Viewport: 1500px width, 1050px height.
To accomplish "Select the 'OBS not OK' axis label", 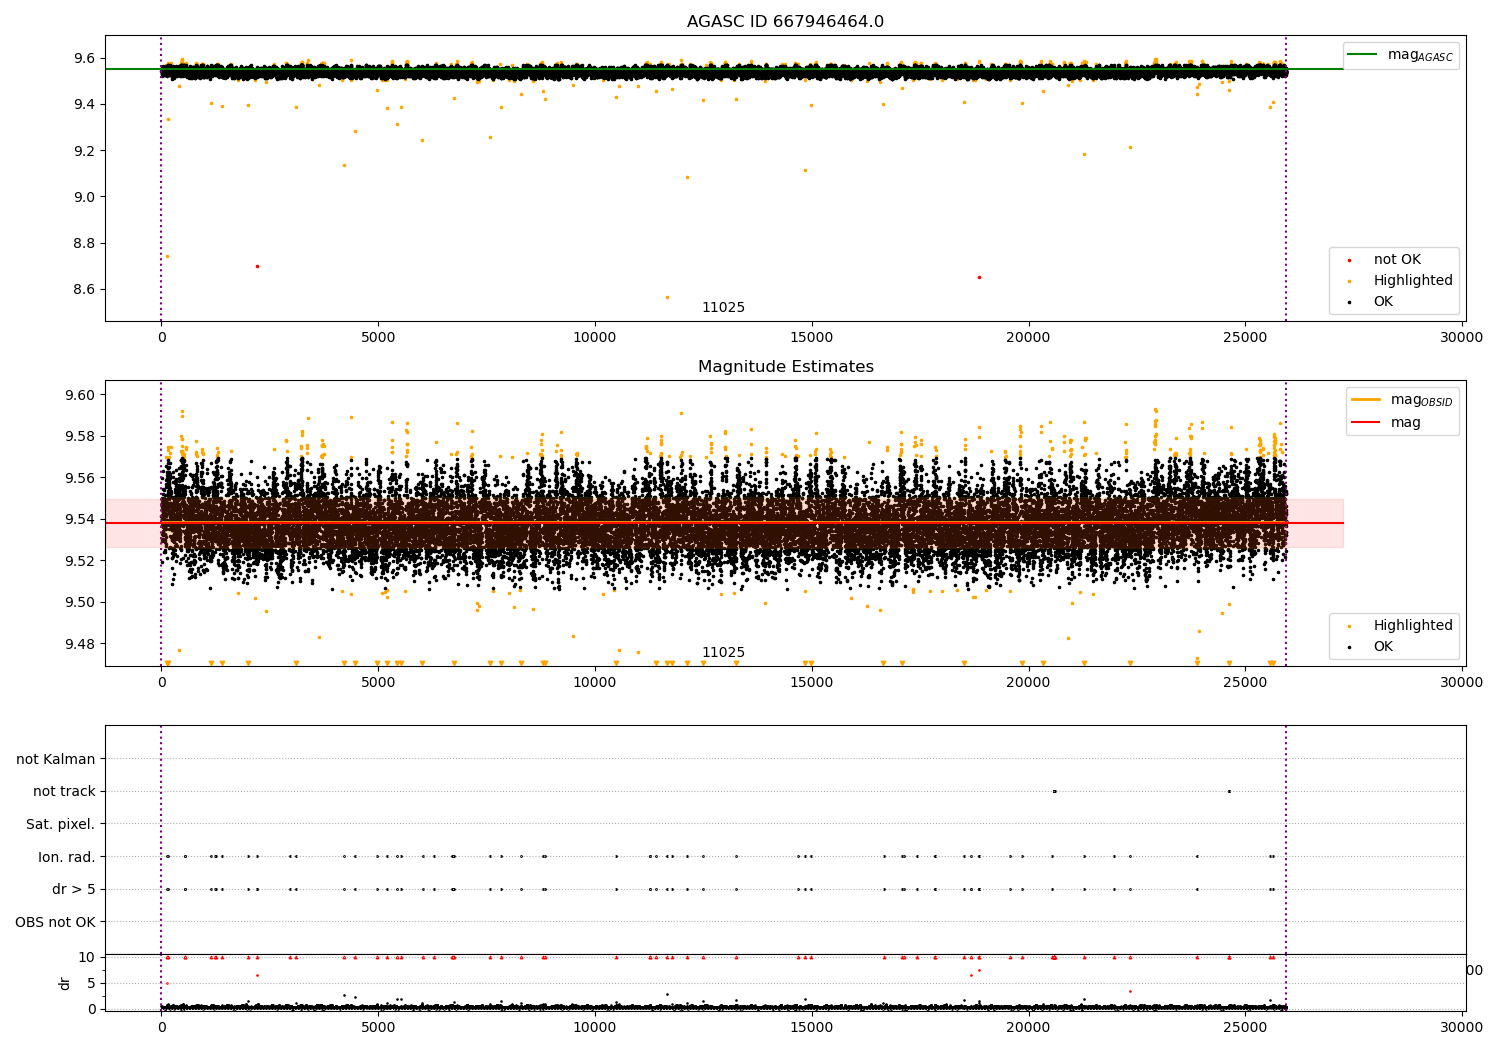I will (56, 922).
